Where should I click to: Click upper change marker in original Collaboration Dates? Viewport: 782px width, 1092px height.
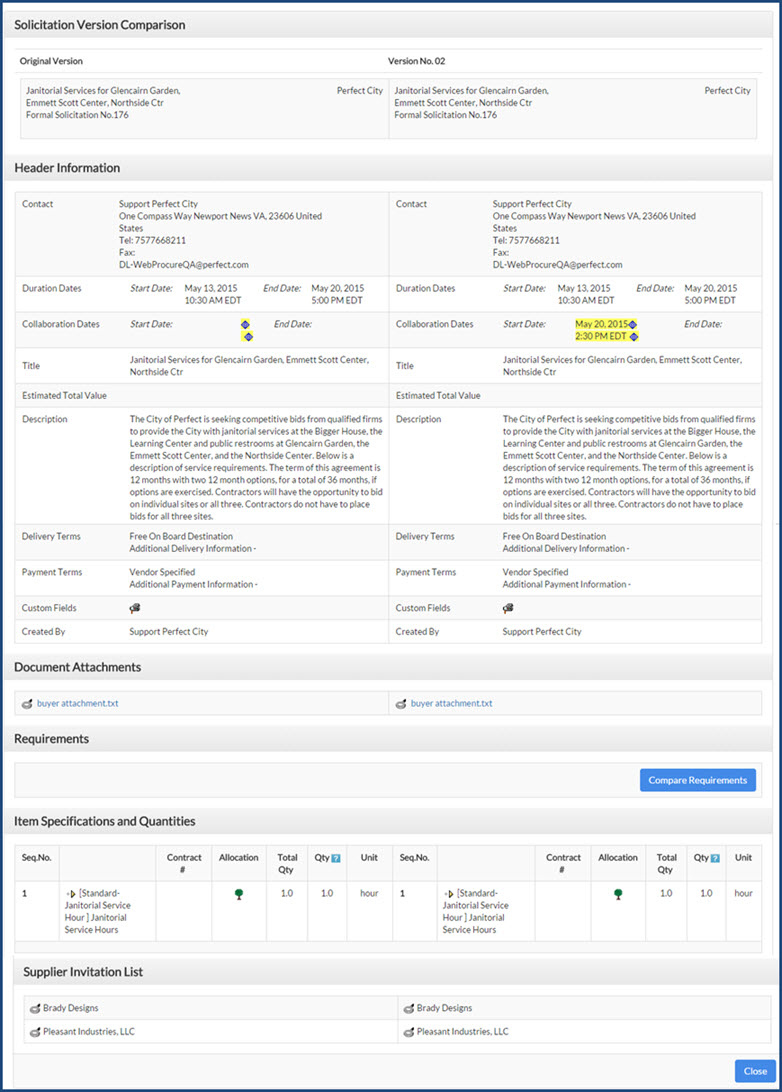tap(245, 325)
